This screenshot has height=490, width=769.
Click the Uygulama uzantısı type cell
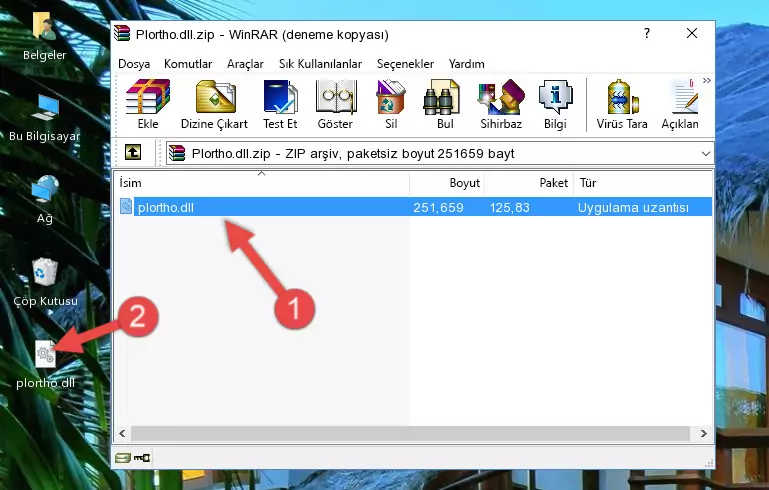tap(633, 207)
